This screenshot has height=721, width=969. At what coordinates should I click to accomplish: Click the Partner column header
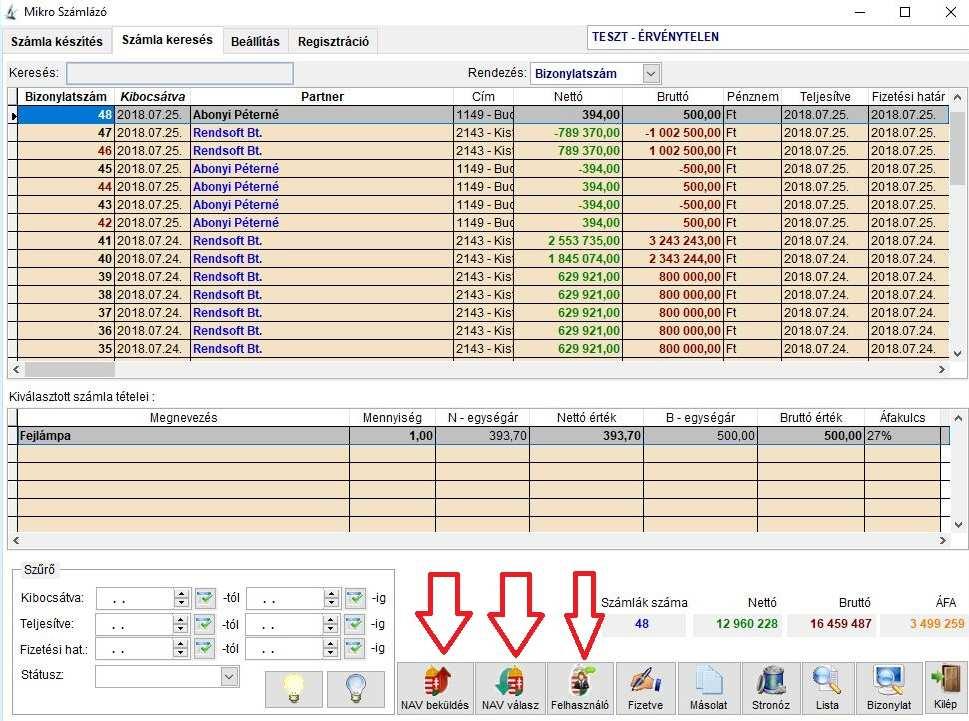click(x=322, y=96)
